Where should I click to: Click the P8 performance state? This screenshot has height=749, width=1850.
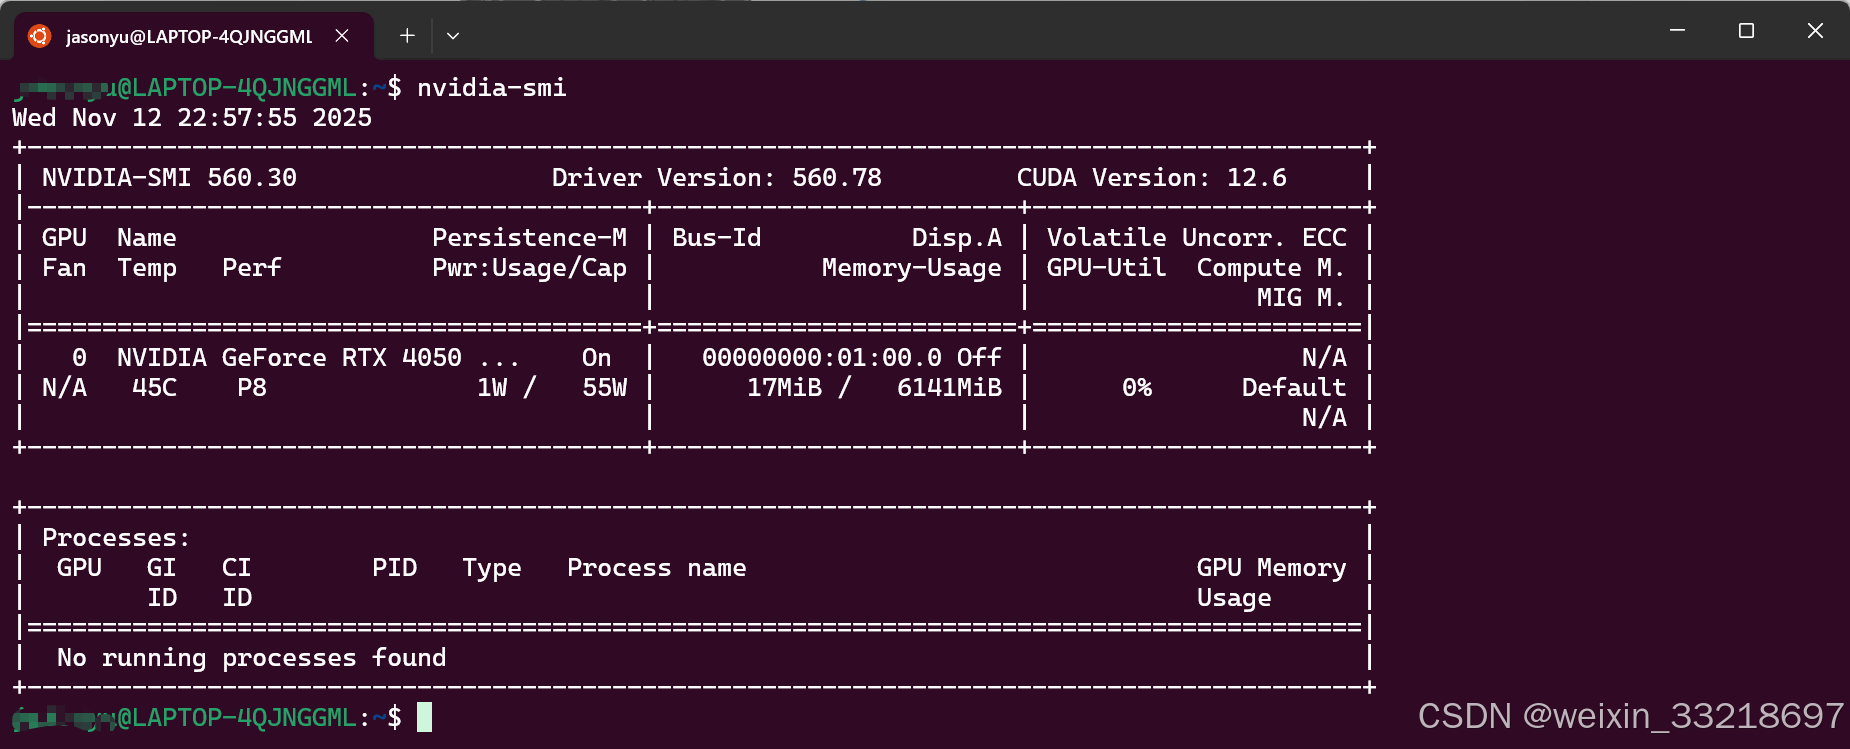coord(252,388)
